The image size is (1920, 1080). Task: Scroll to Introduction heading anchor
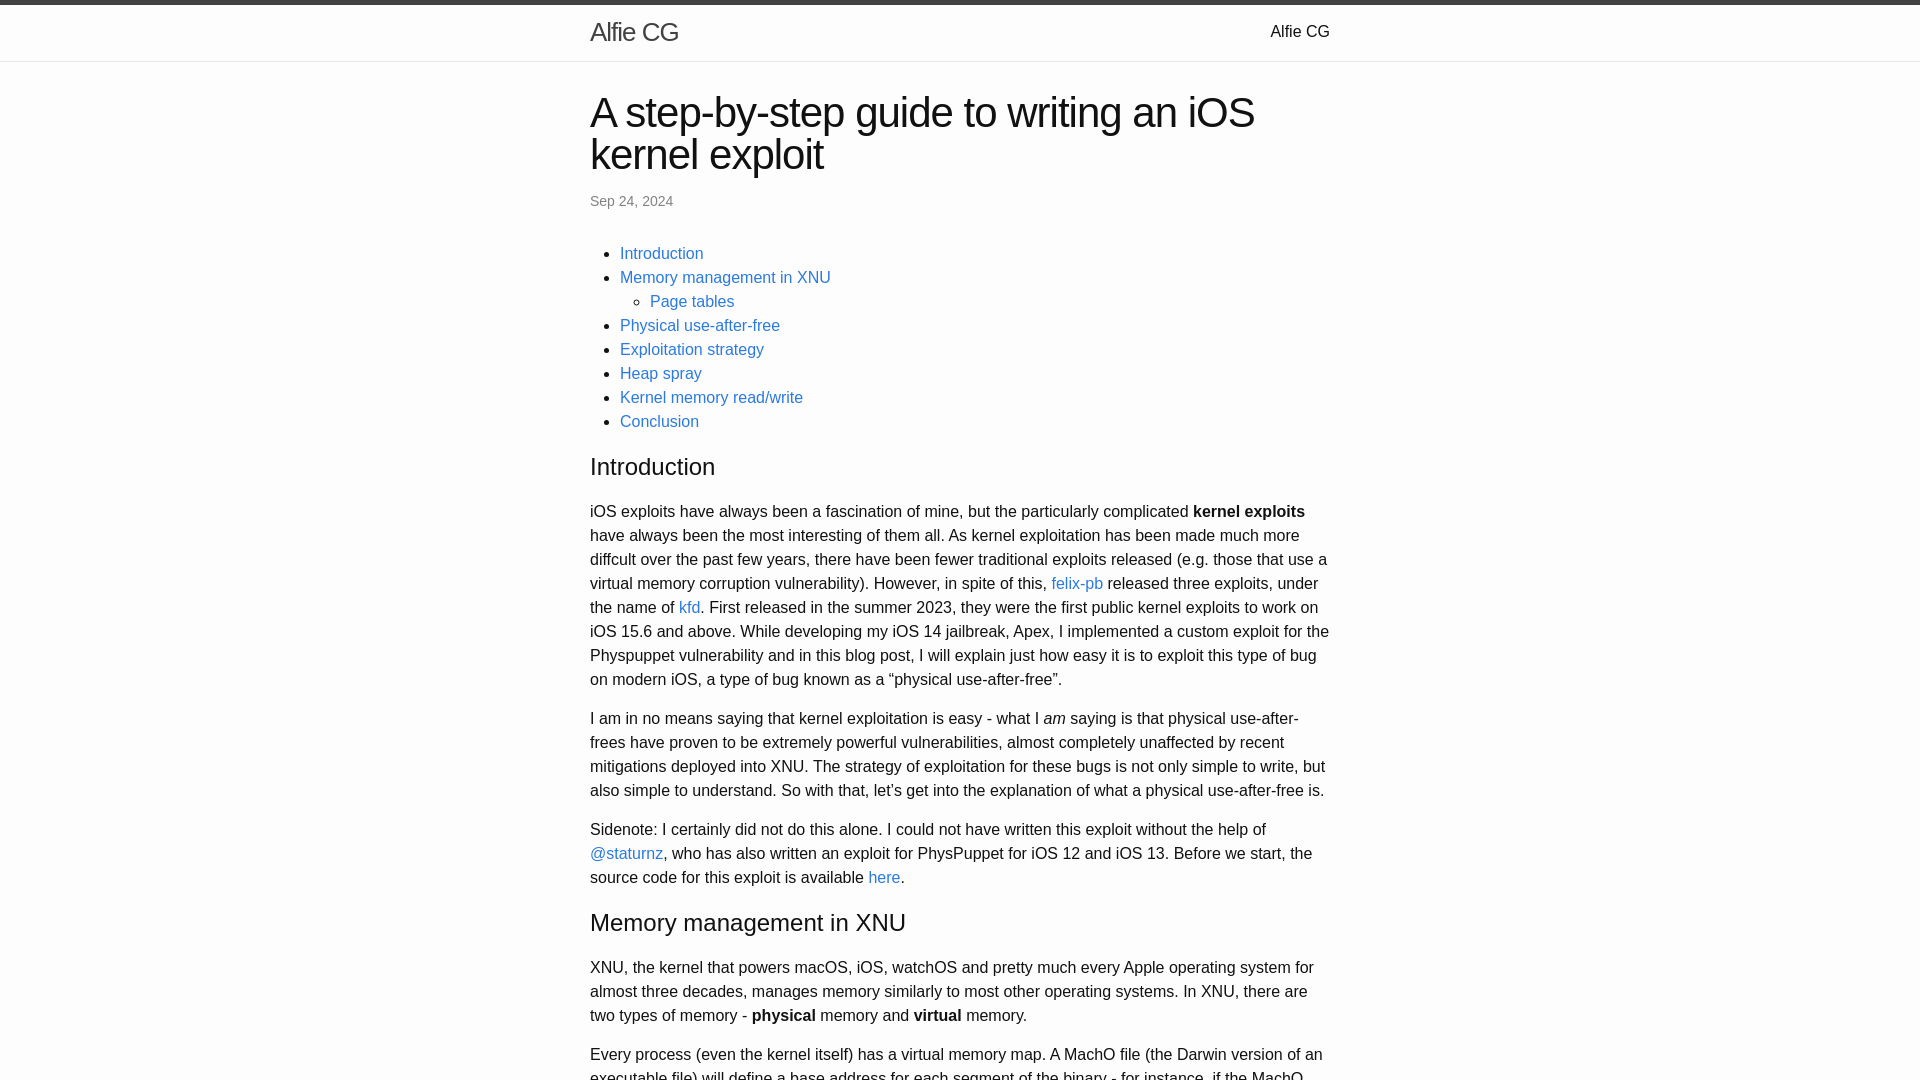coord(651,467)
